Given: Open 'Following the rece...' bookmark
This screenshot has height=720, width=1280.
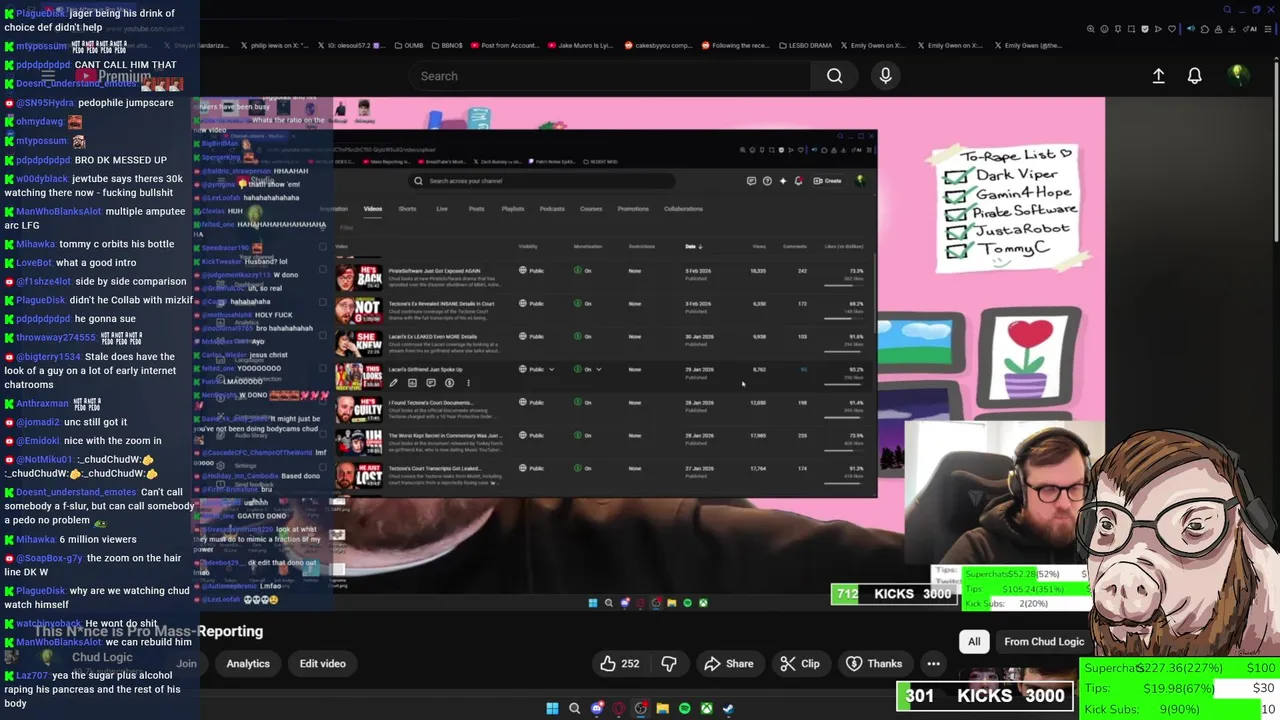Looking at the screenshot, I should [734, 45].
